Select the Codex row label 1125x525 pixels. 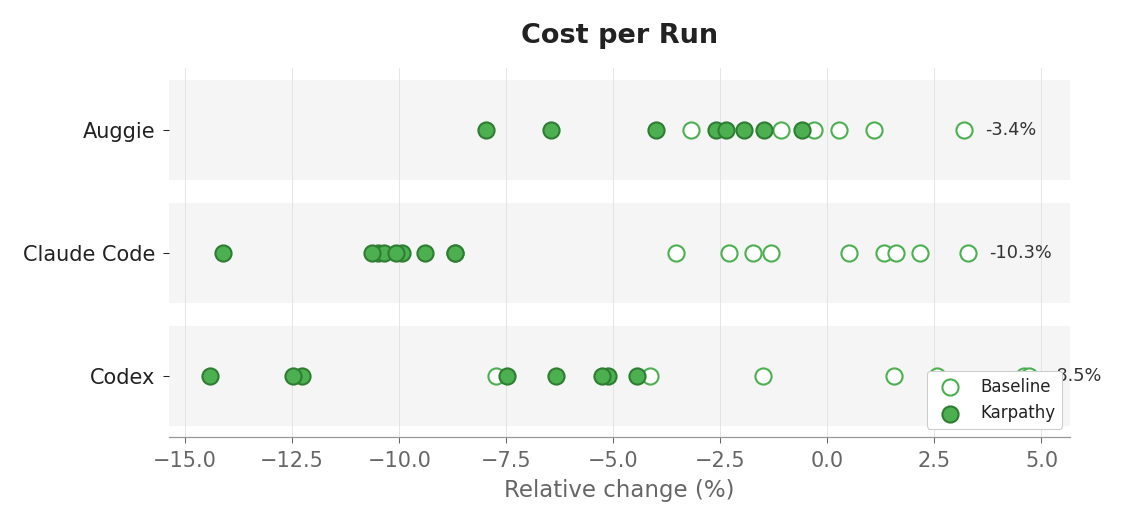pos(122,377)
